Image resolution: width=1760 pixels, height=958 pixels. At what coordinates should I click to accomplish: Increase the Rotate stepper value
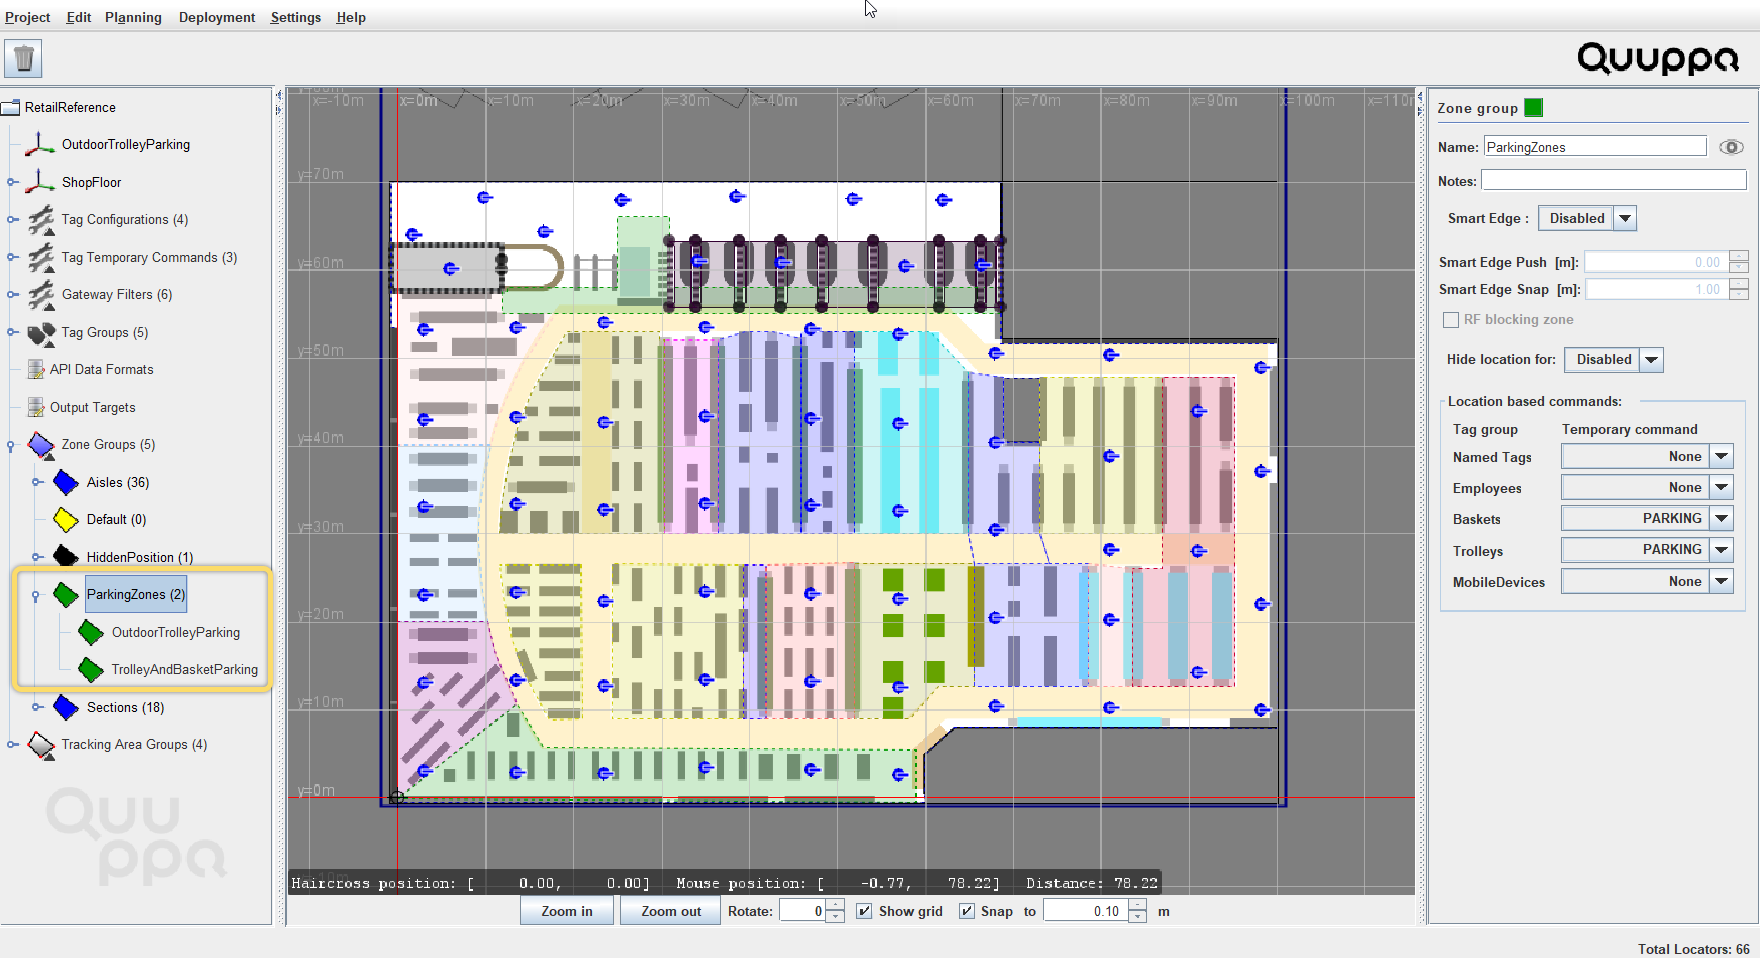(x=835, y=905)
